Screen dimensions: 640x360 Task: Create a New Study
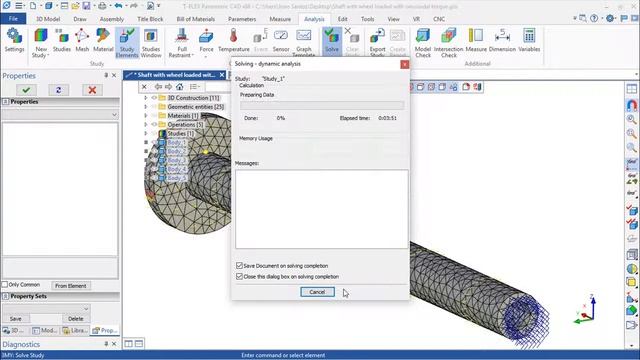point(41,42)
